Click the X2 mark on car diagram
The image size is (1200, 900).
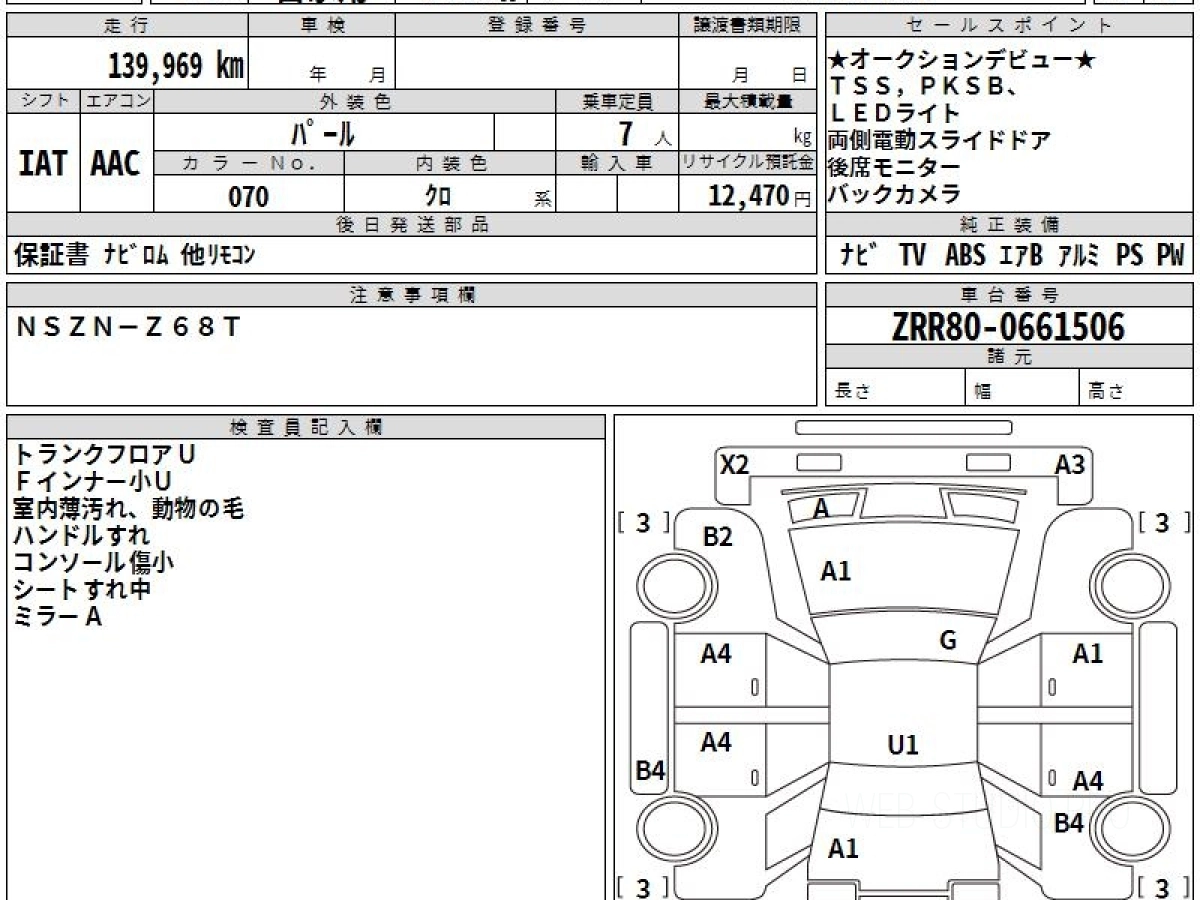(735, 464)
